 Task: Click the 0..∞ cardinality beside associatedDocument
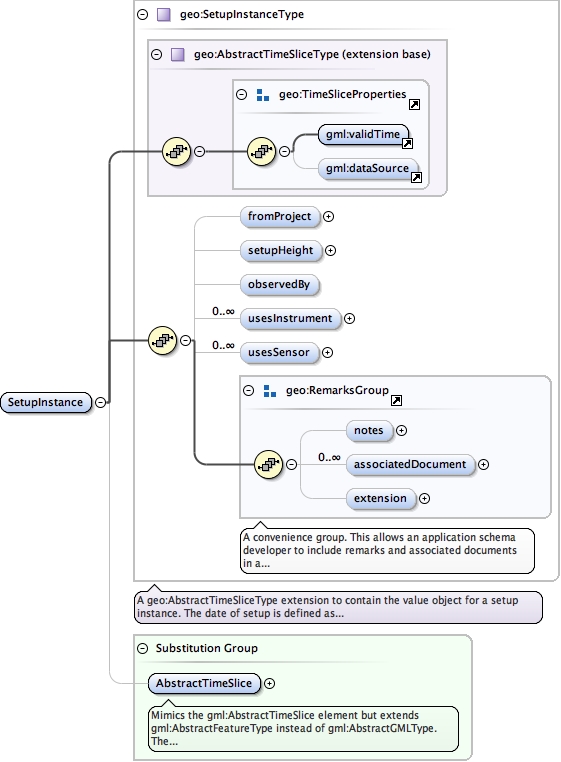click(x=329, y=457)
